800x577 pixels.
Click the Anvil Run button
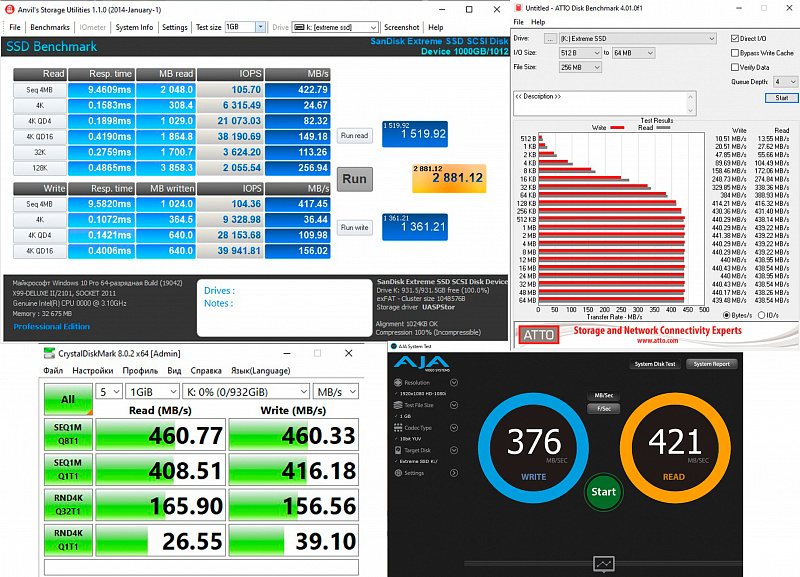pos(355,179)
